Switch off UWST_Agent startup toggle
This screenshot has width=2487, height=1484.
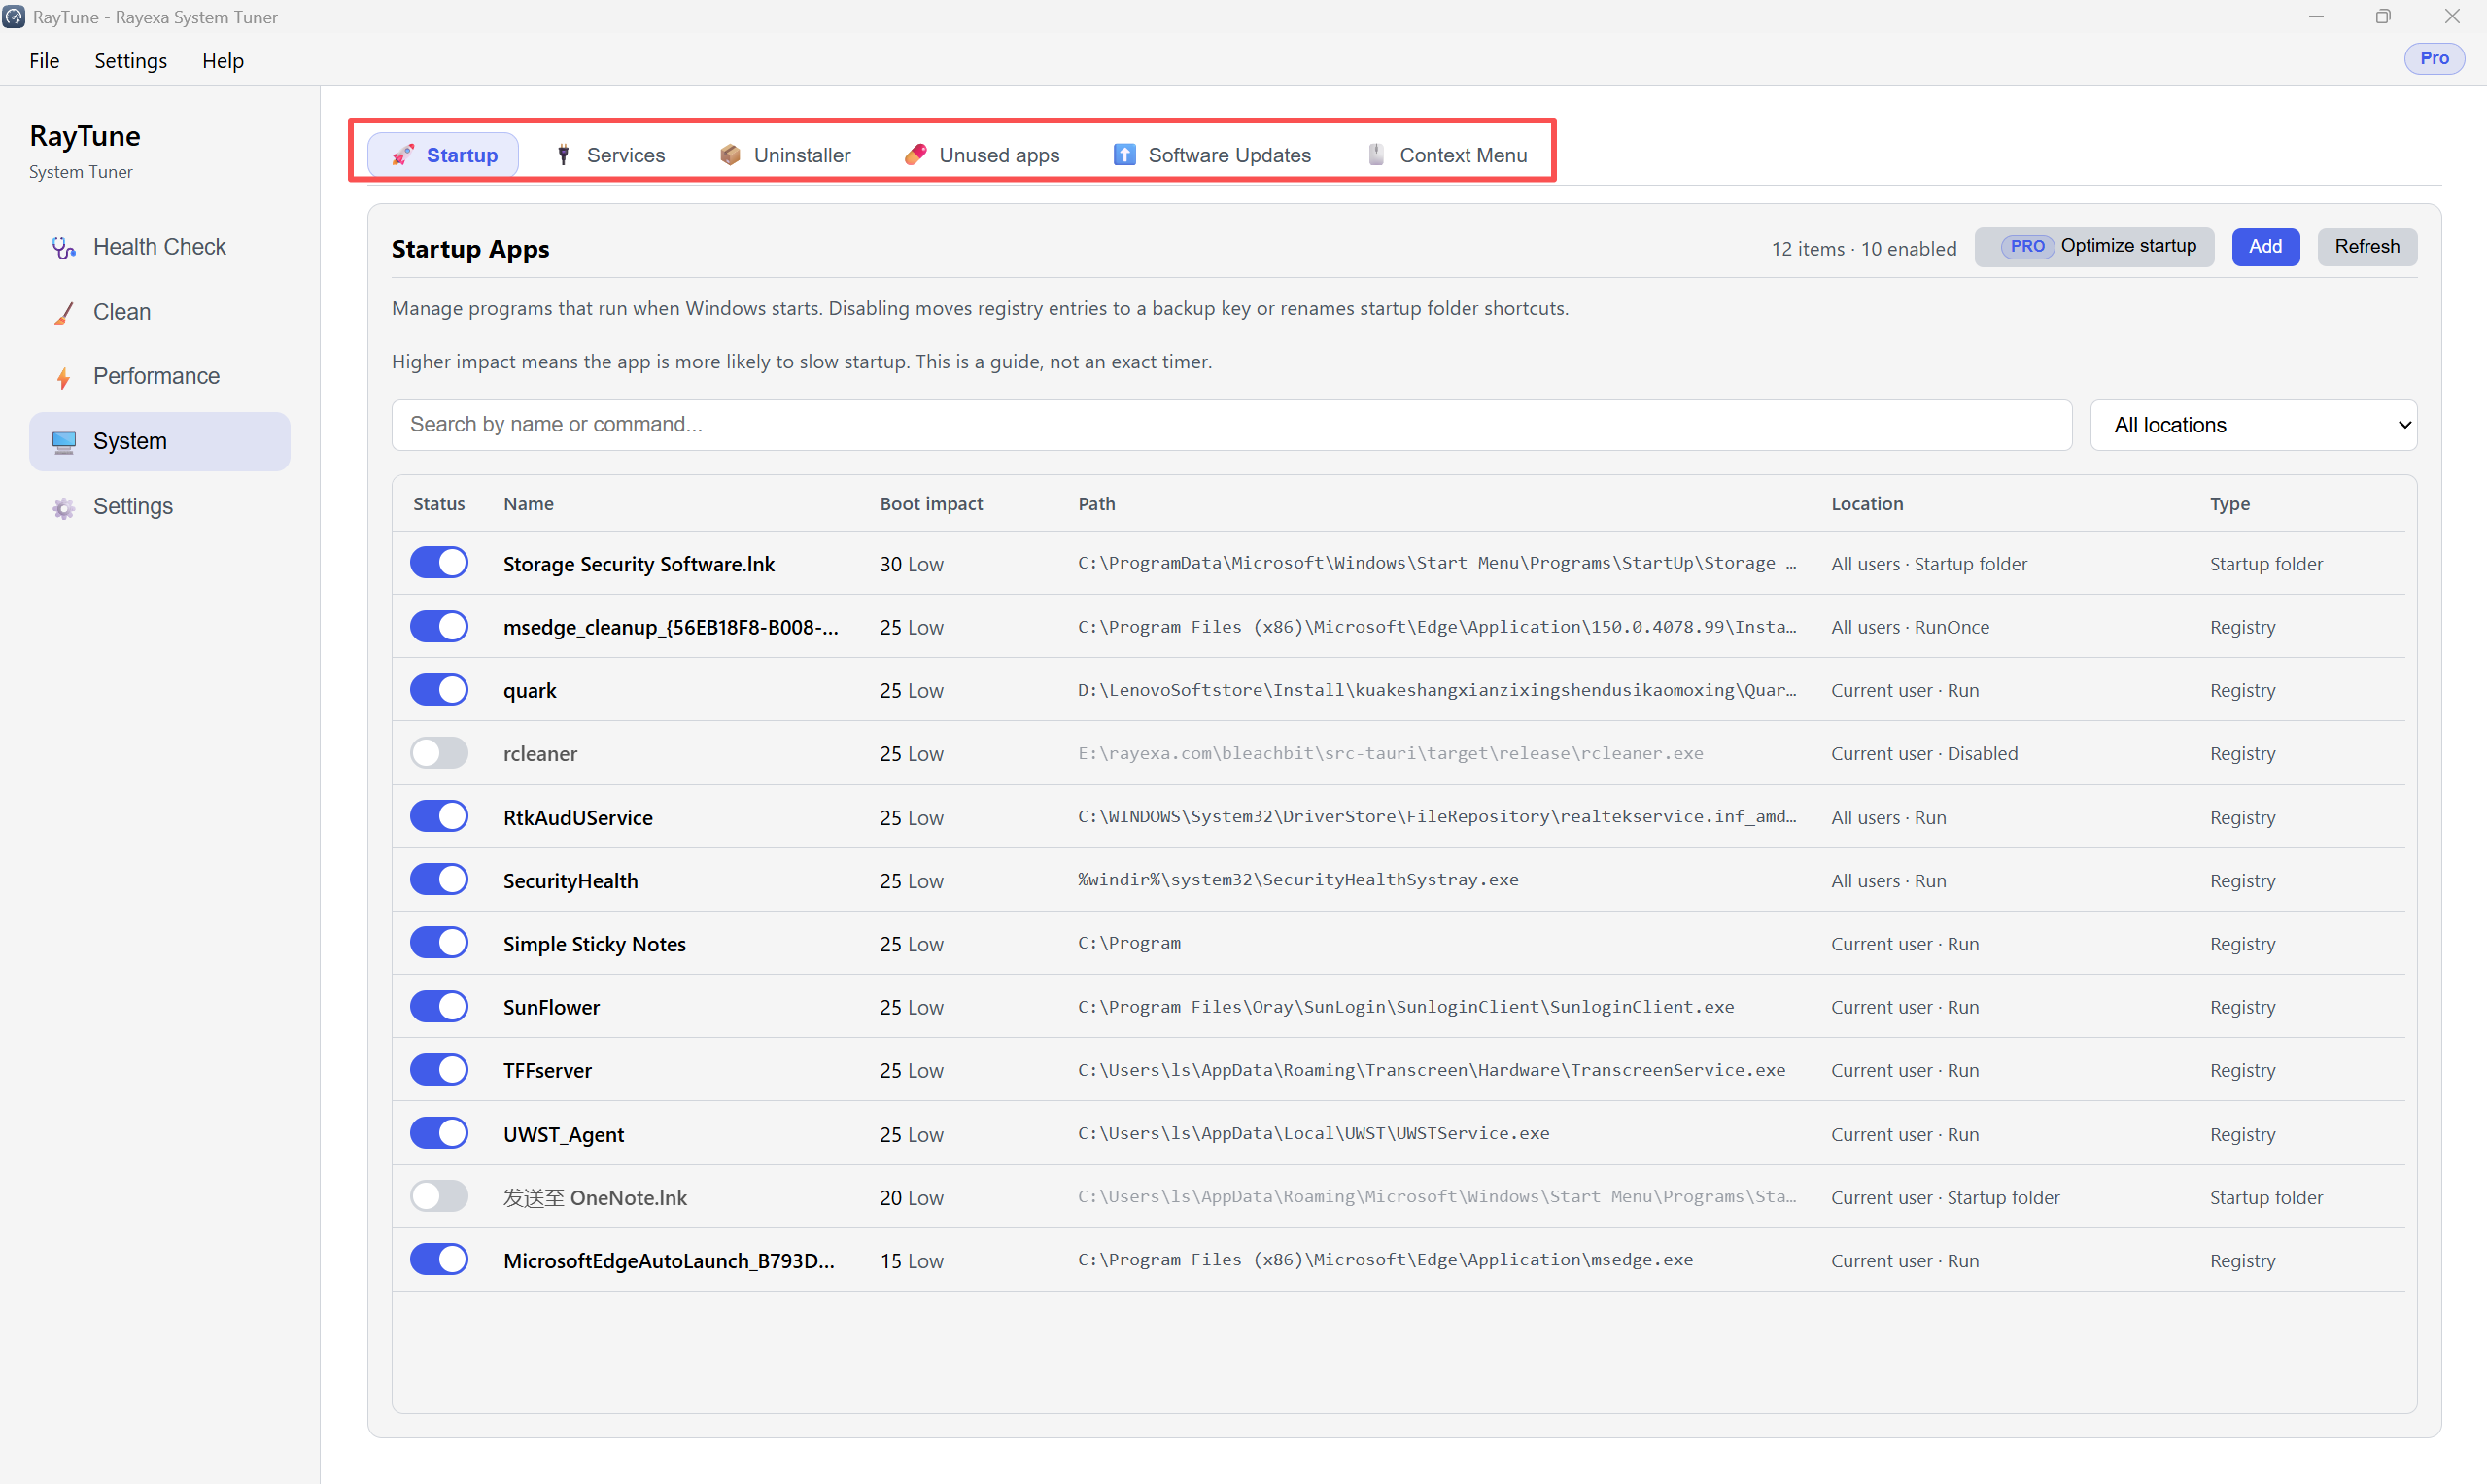tap(439, 1134)
